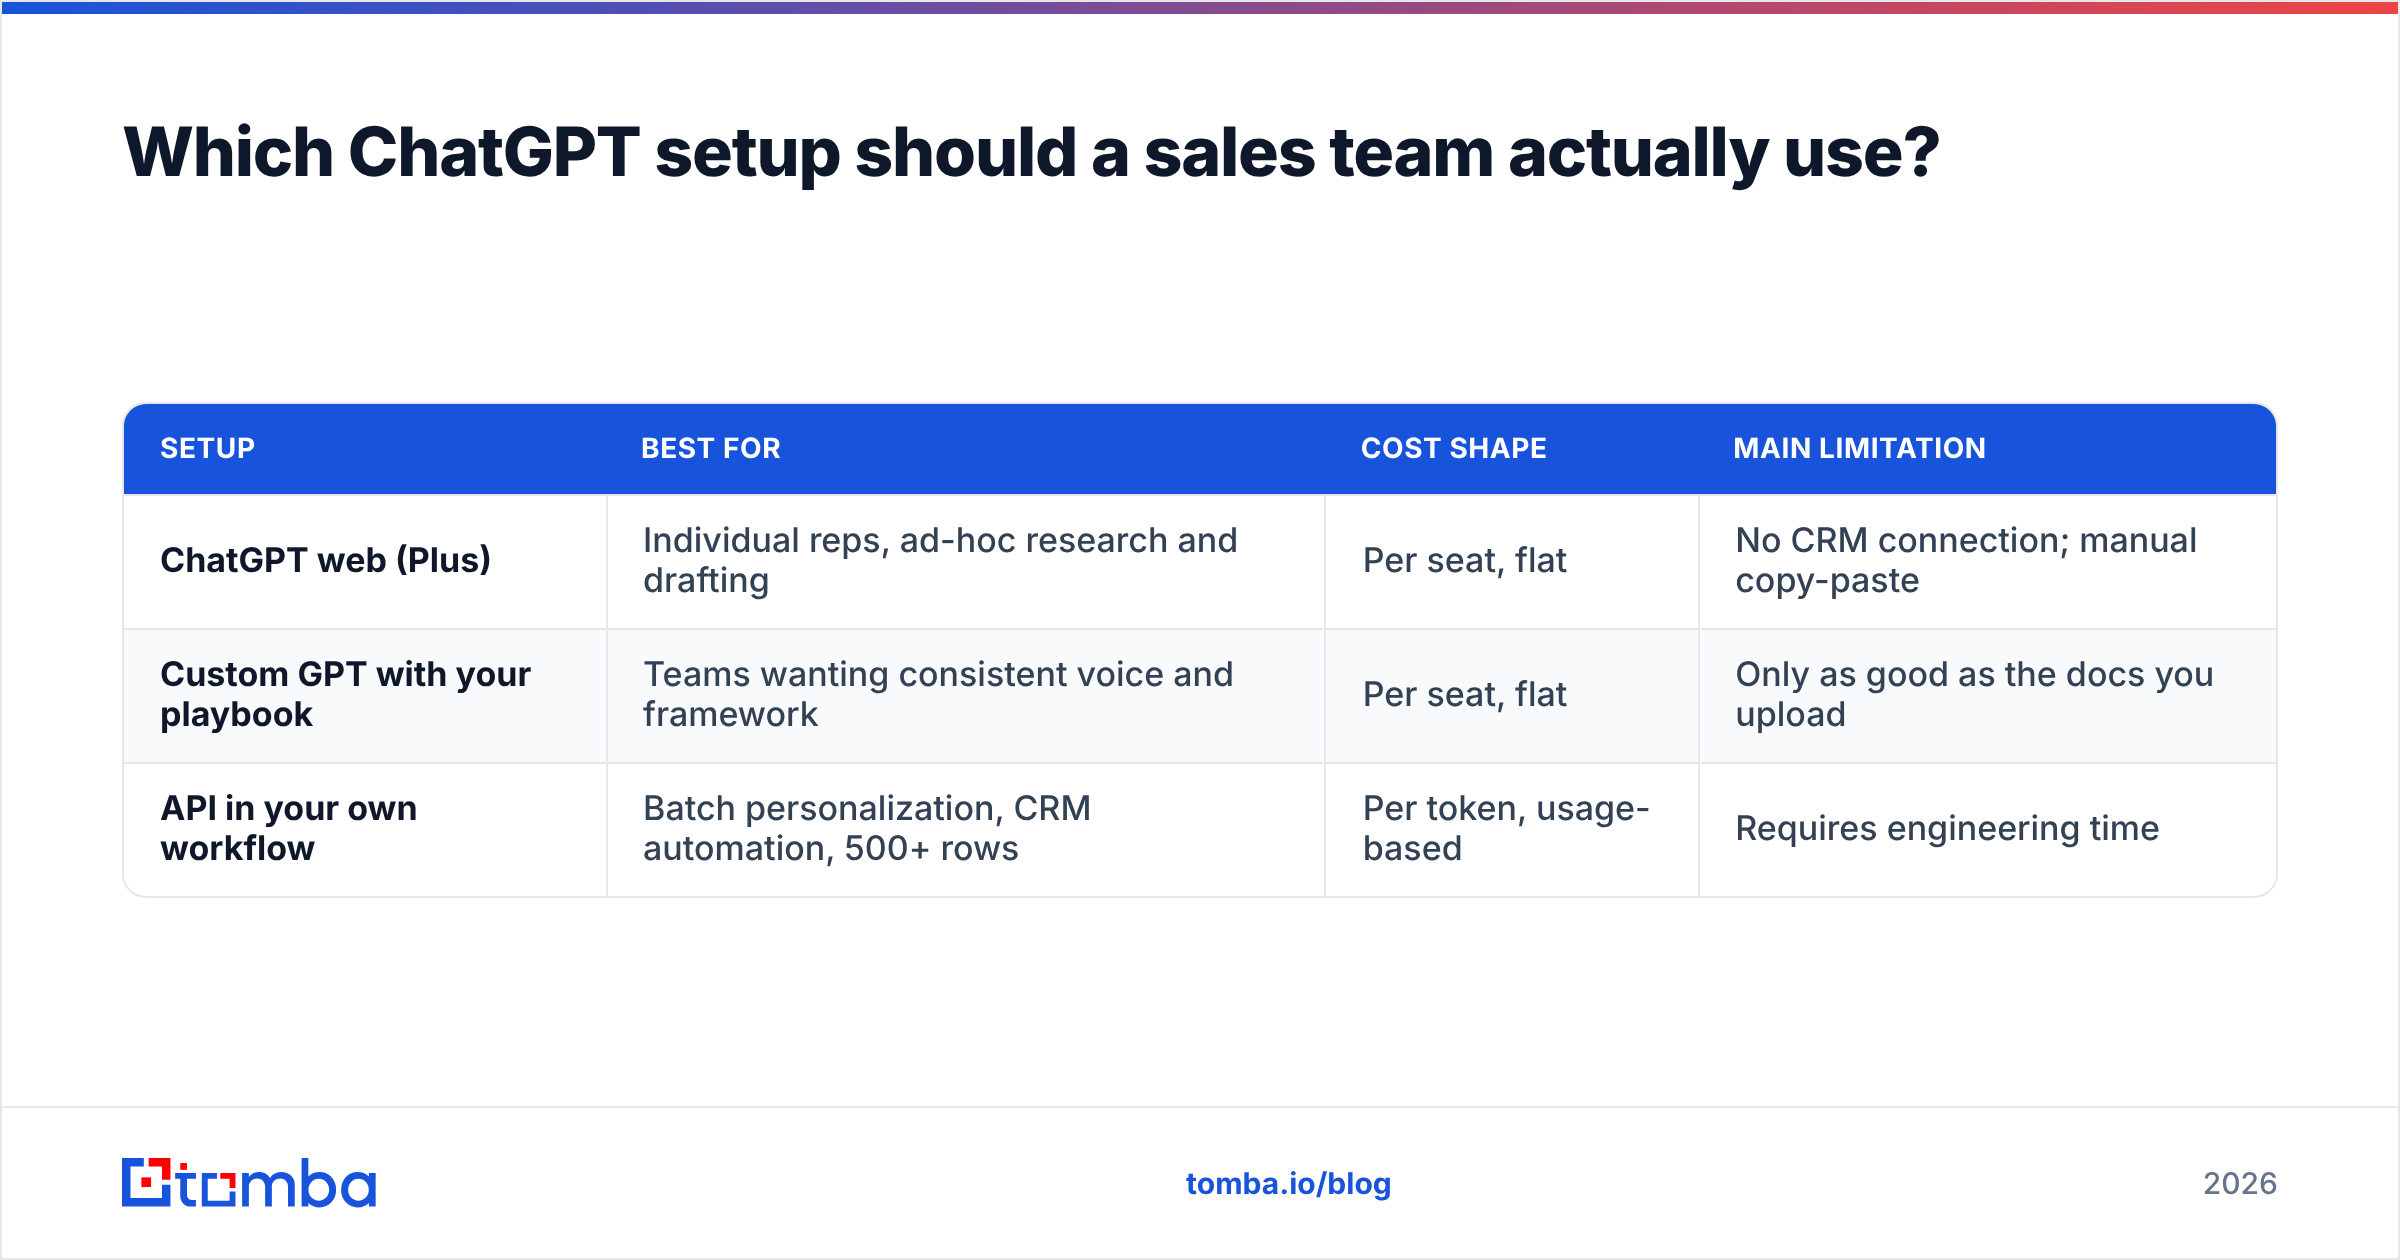Click the COST SHAPE column header

(x=1454, y=448)
